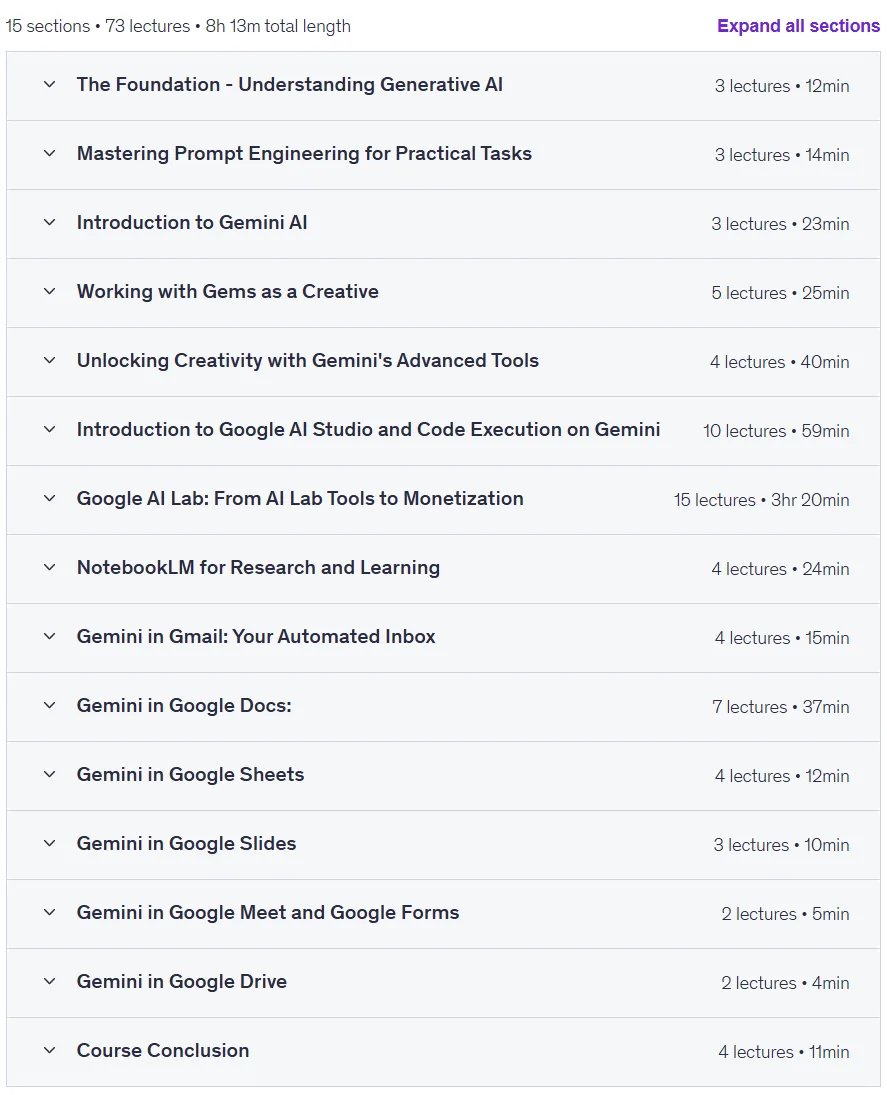Image resolution: width=887 pixels, height=1095 pixels.
Task: Open chevron beside Introduction to Gemini AI
Action: tap(50, 223)
